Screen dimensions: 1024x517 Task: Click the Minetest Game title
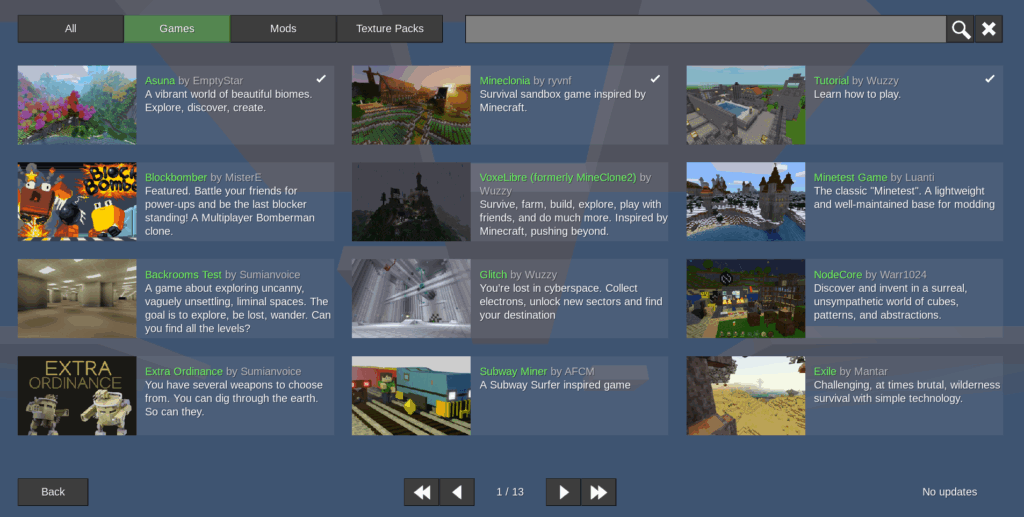coord(850,177)
